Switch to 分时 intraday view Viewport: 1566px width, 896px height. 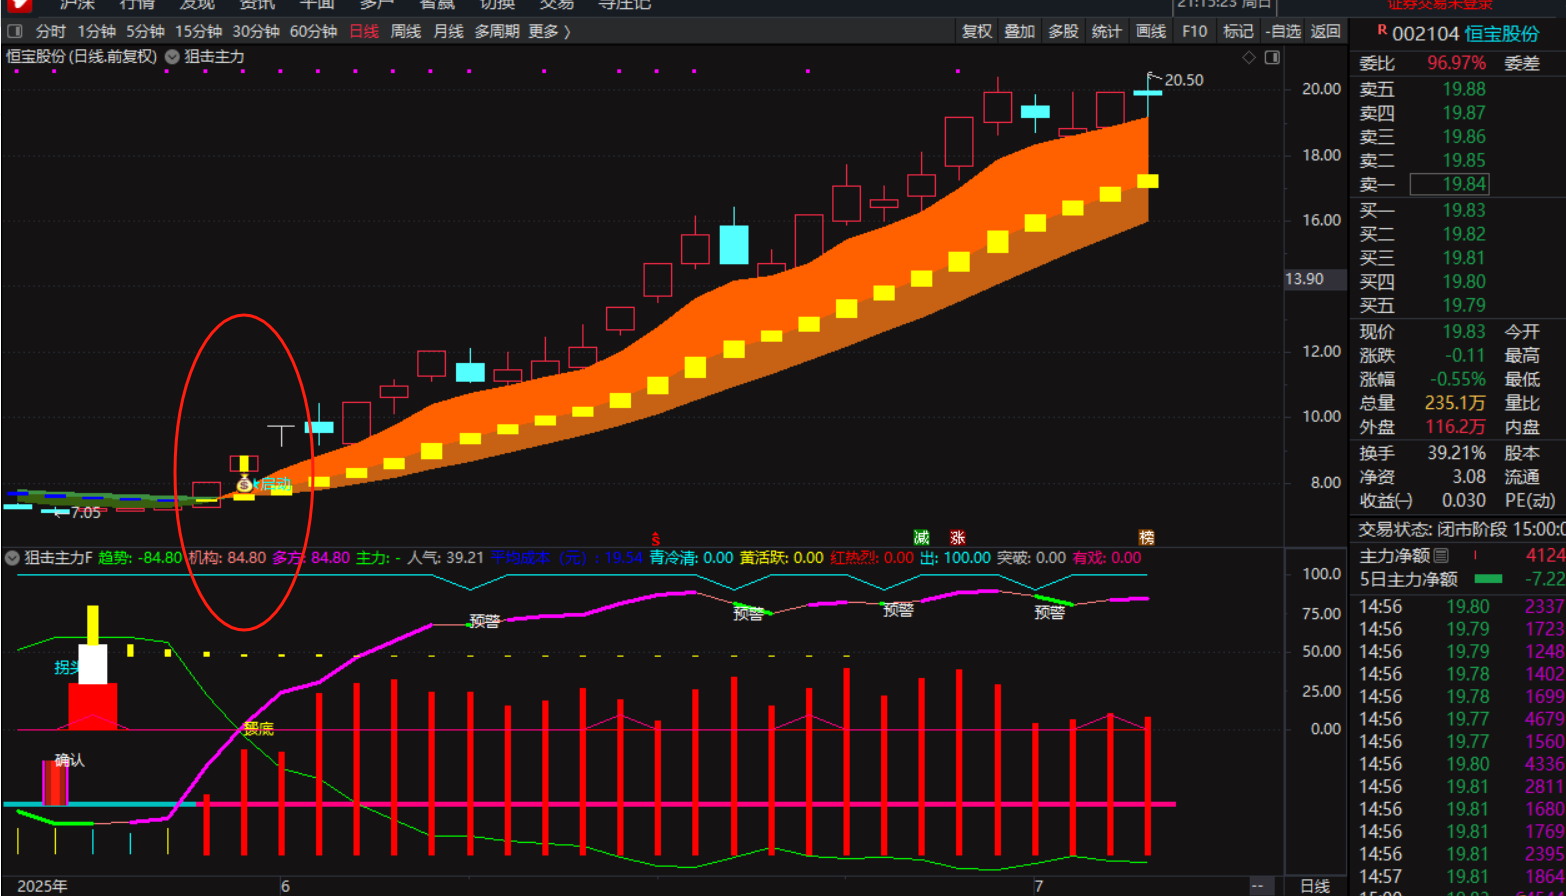tap(50, 32)
